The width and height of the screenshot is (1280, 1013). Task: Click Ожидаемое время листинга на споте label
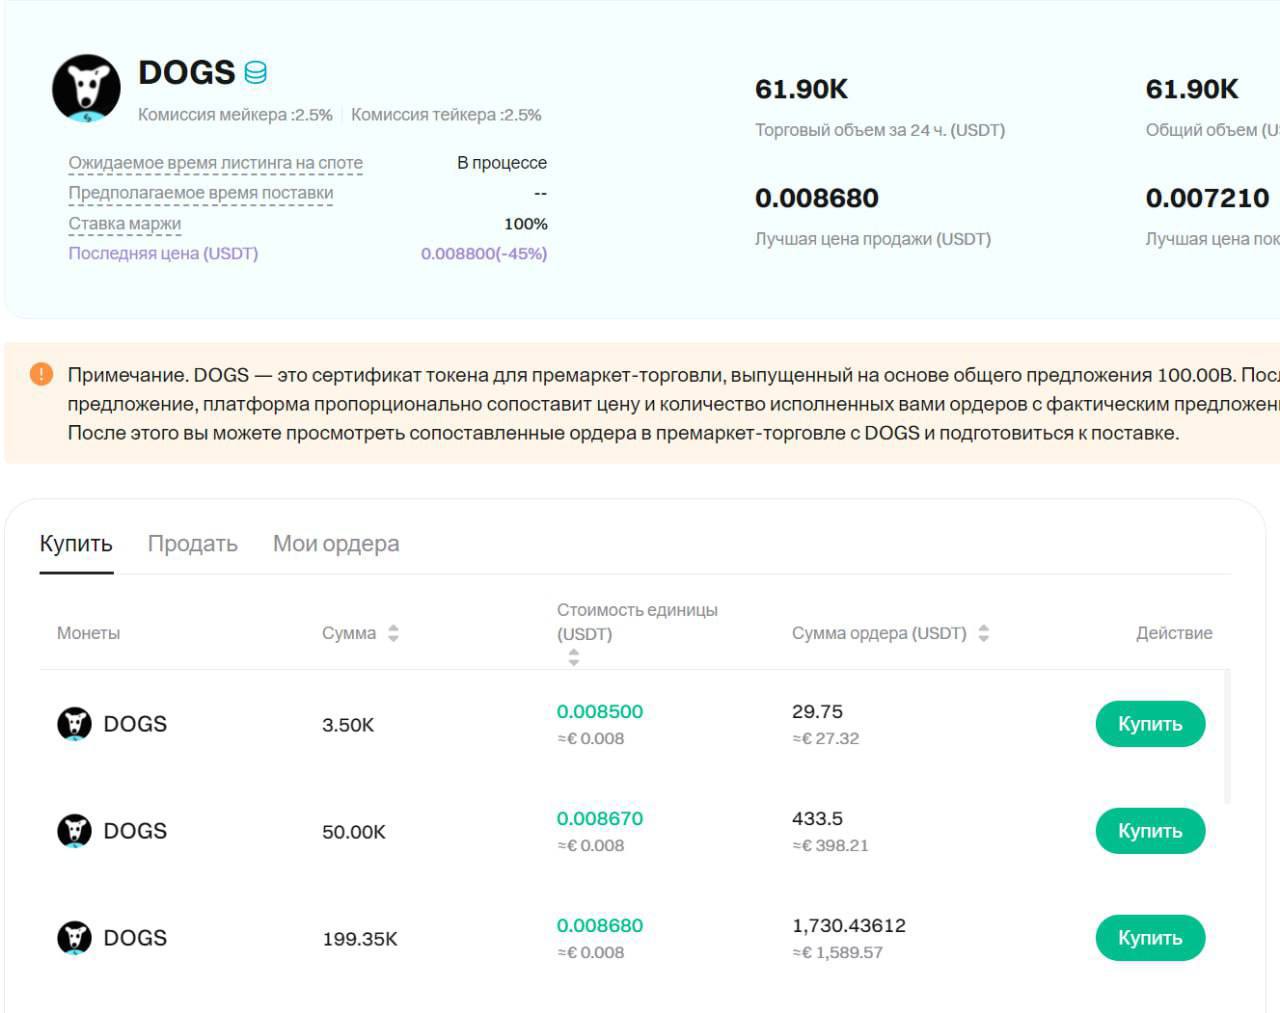[215, 163]
